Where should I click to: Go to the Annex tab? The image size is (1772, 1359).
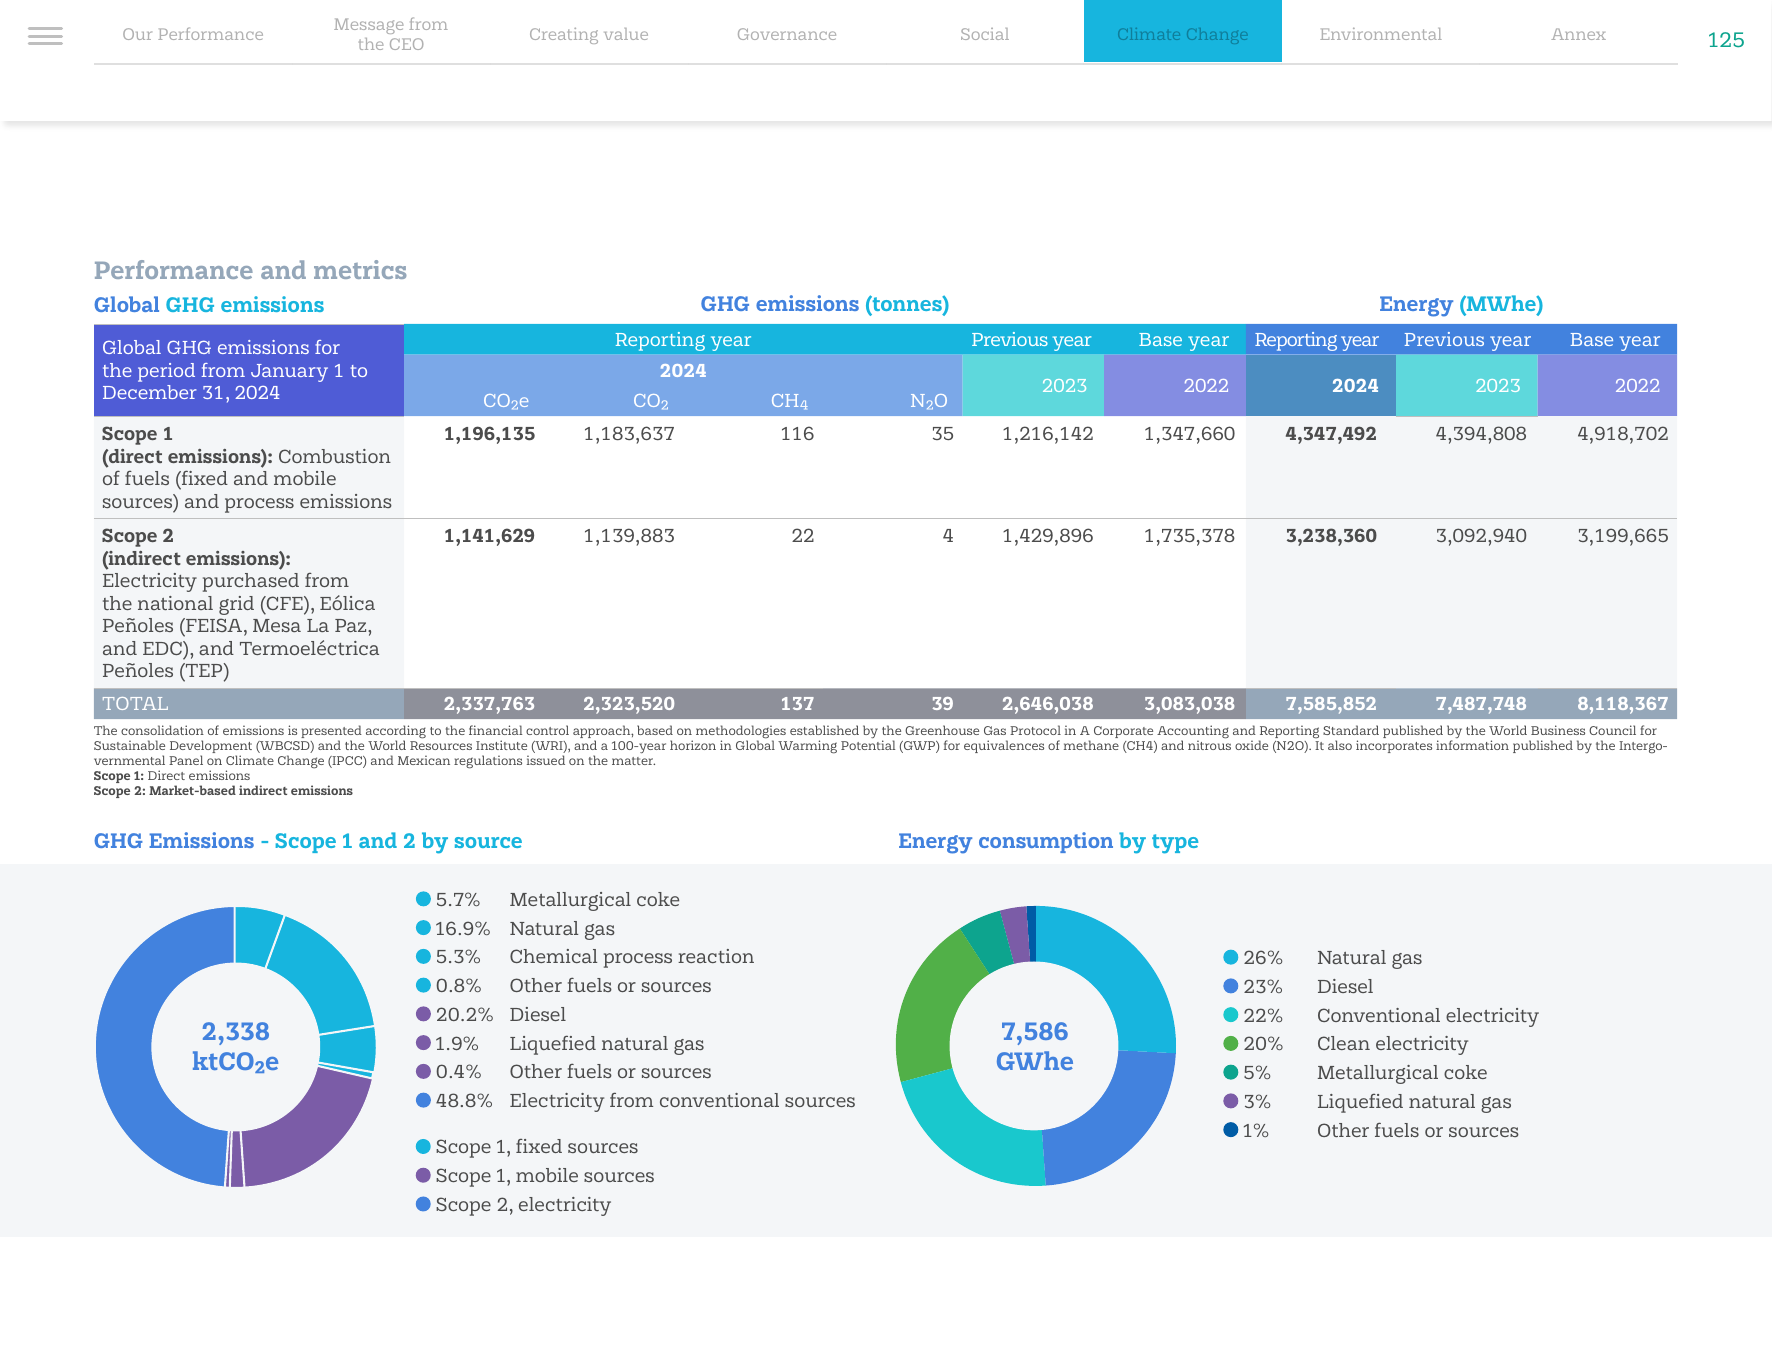(x=1579, y=34)
